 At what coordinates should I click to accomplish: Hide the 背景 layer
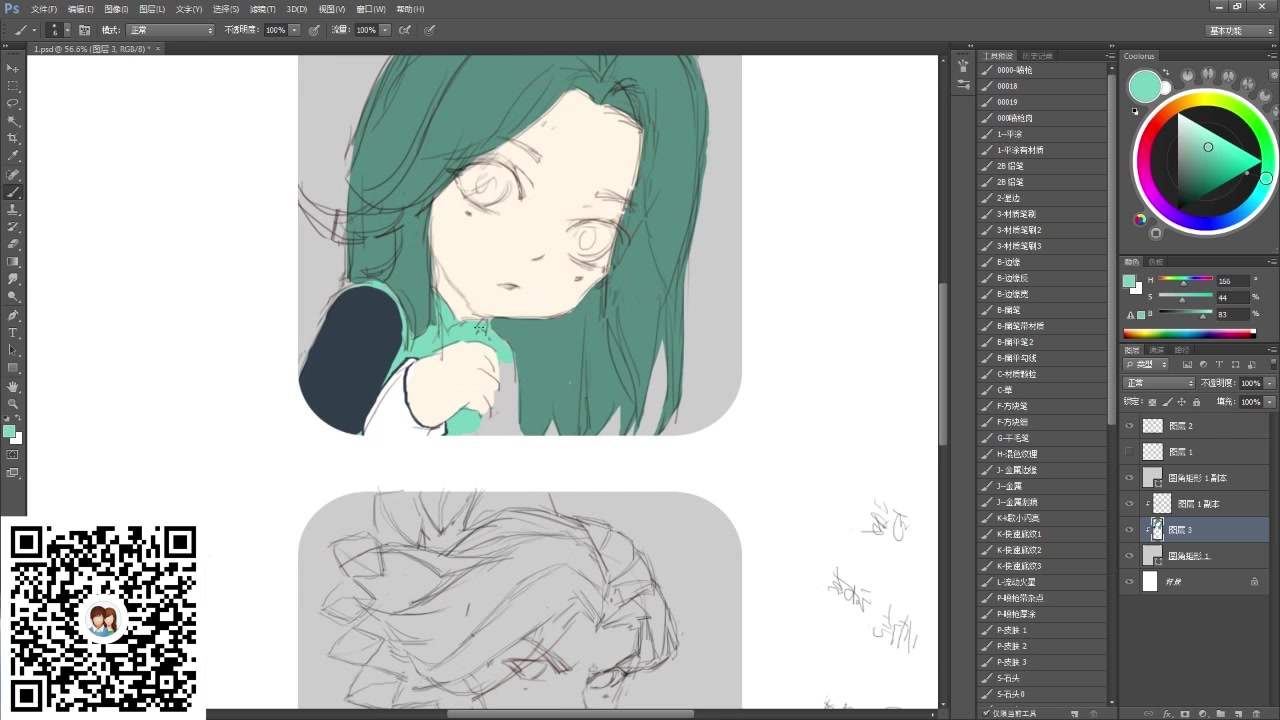point(1129,582)
